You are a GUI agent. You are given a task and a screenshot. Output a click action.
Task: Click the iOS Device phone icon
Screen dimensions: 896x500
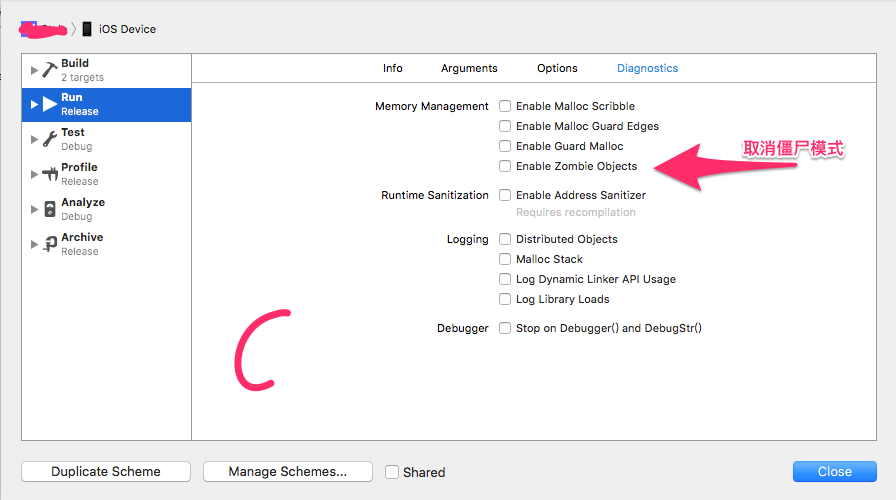(x=87, y=29)
